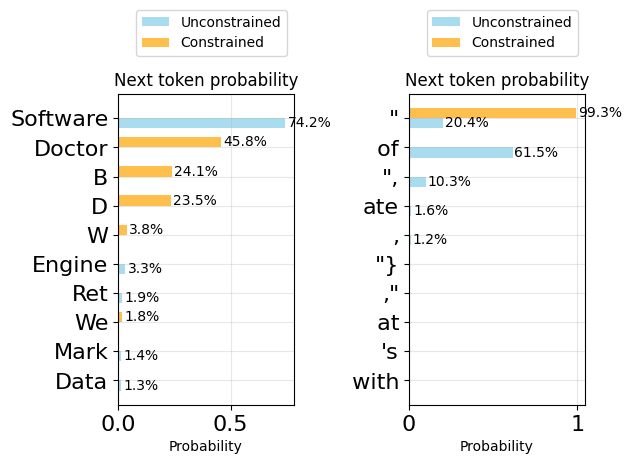This screenshot has width=631, height=464.
Task: Select the blue "of" bar at 61.5%
Action: (461, 152)
